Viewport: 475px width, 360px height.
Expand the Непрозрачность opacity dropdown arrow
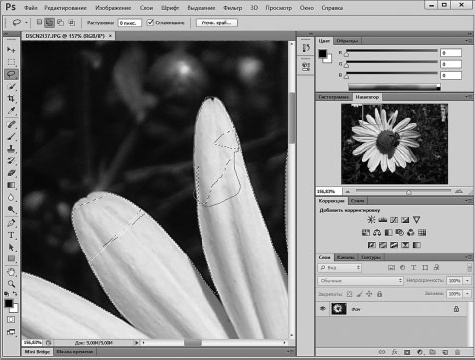coord(468,281)
